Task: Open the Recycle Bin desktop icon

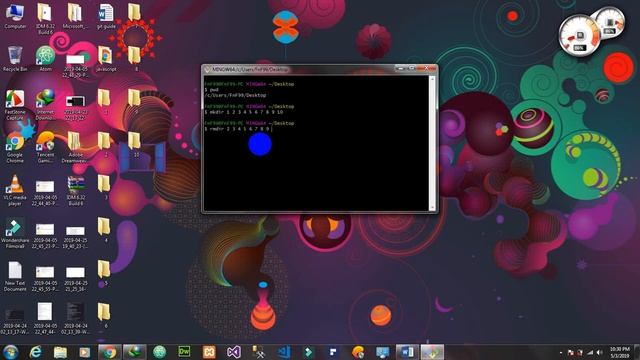Action: 15,59
